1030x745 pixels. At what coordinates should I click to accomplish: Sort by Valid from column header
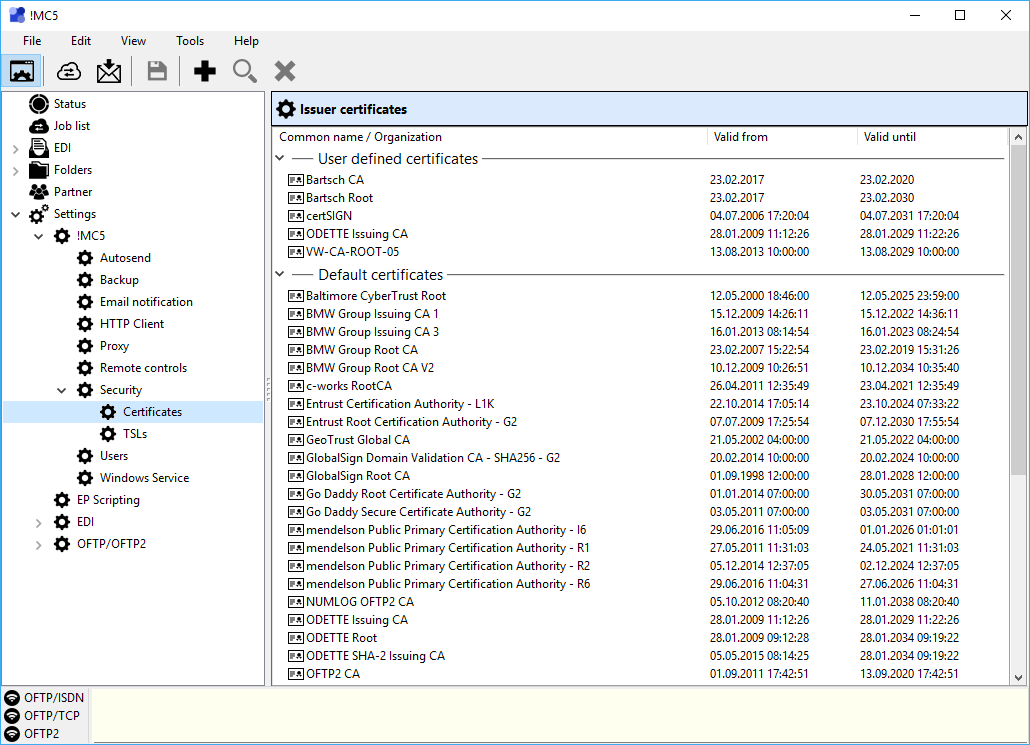click(x=782, y=137)
